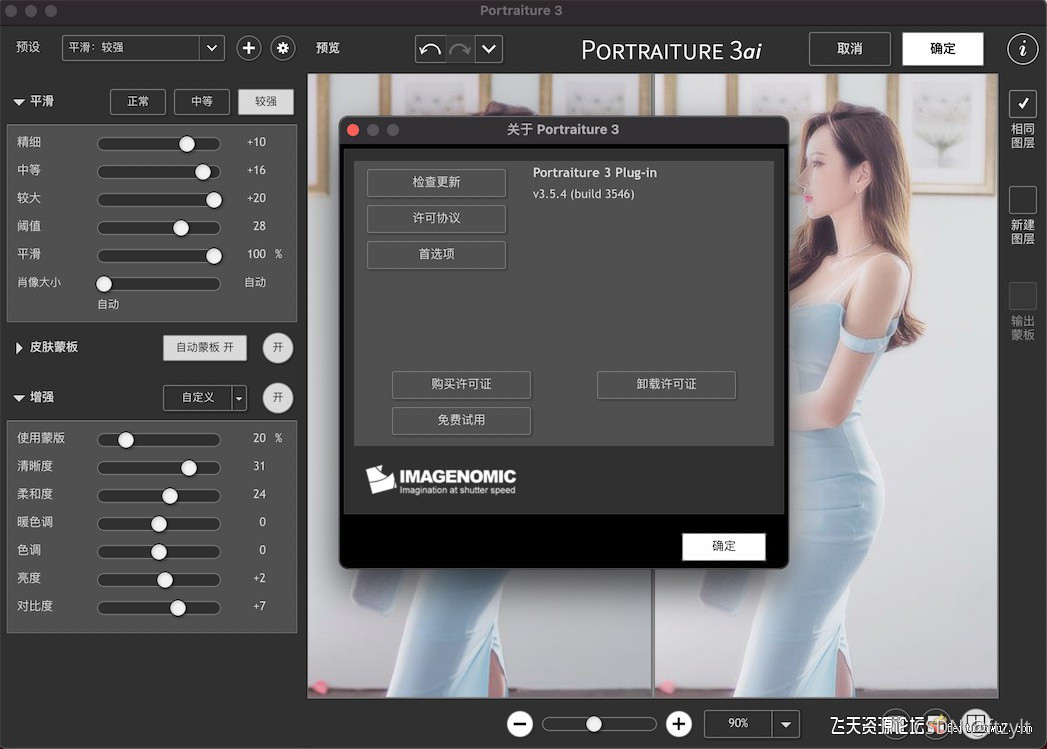Open 首选项 in About dialog
This screenshot has width=1047, height=749.
(436, 254)
